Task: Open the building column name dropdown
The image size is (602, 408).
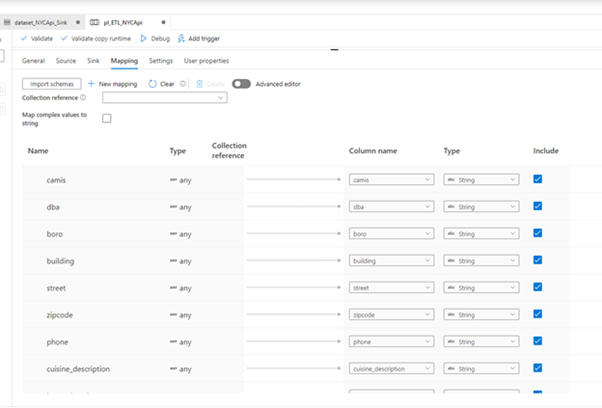Action: pyautogui.click(x=392, y=261)
